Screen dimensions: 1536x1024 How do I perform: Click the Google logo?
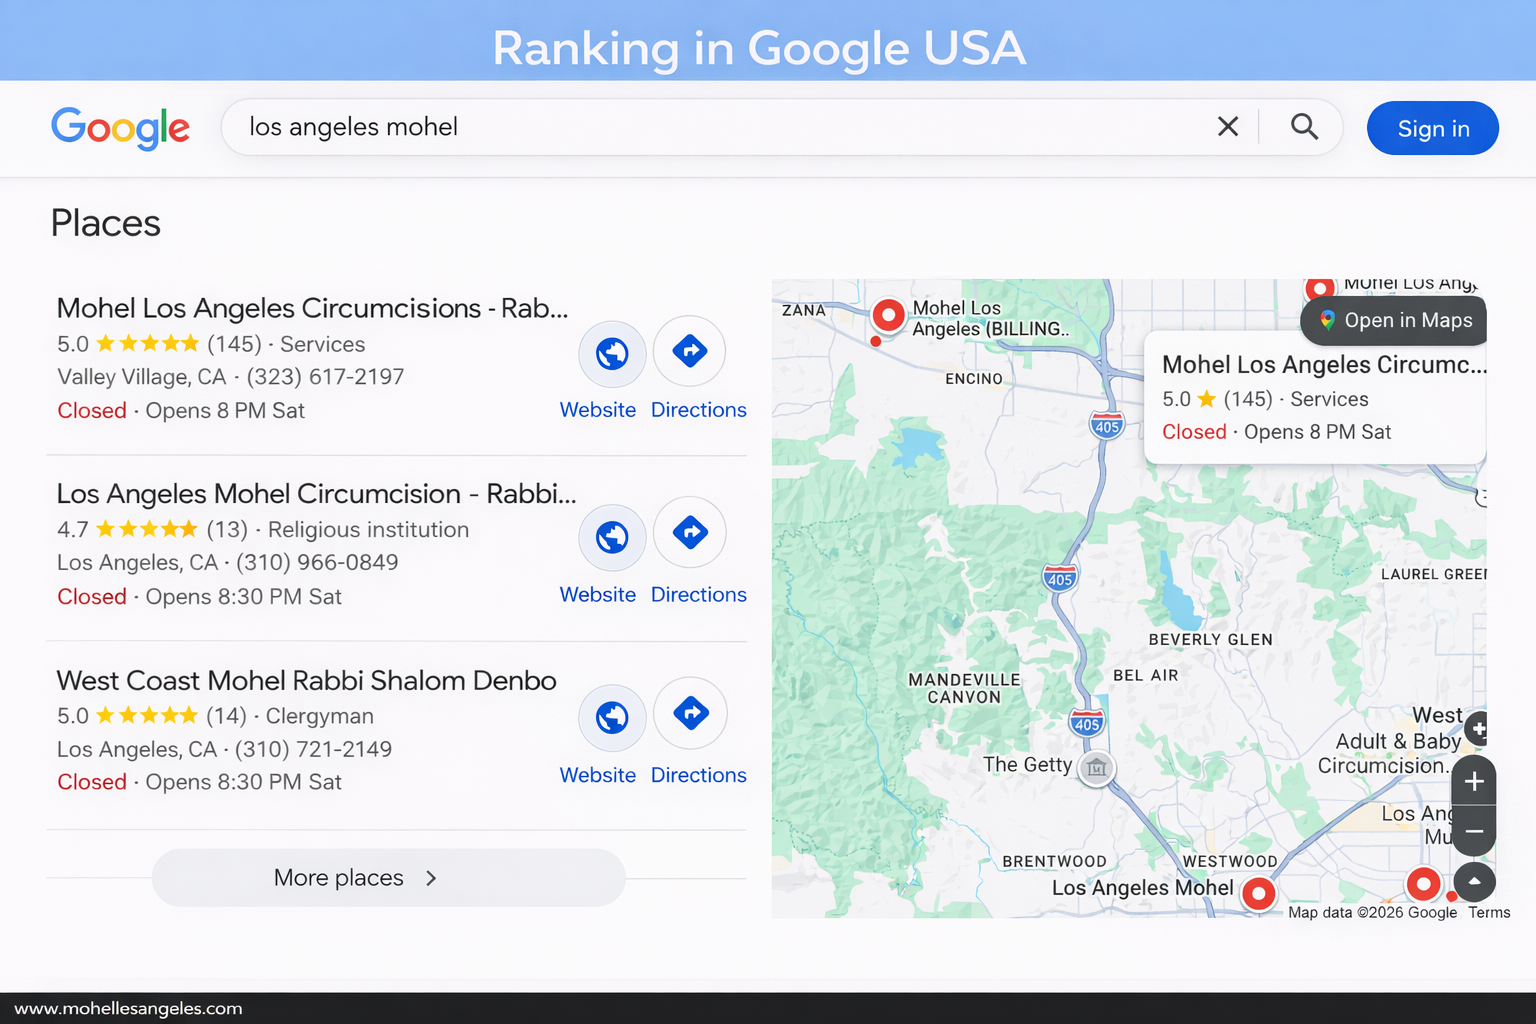(x=120, y=128)
